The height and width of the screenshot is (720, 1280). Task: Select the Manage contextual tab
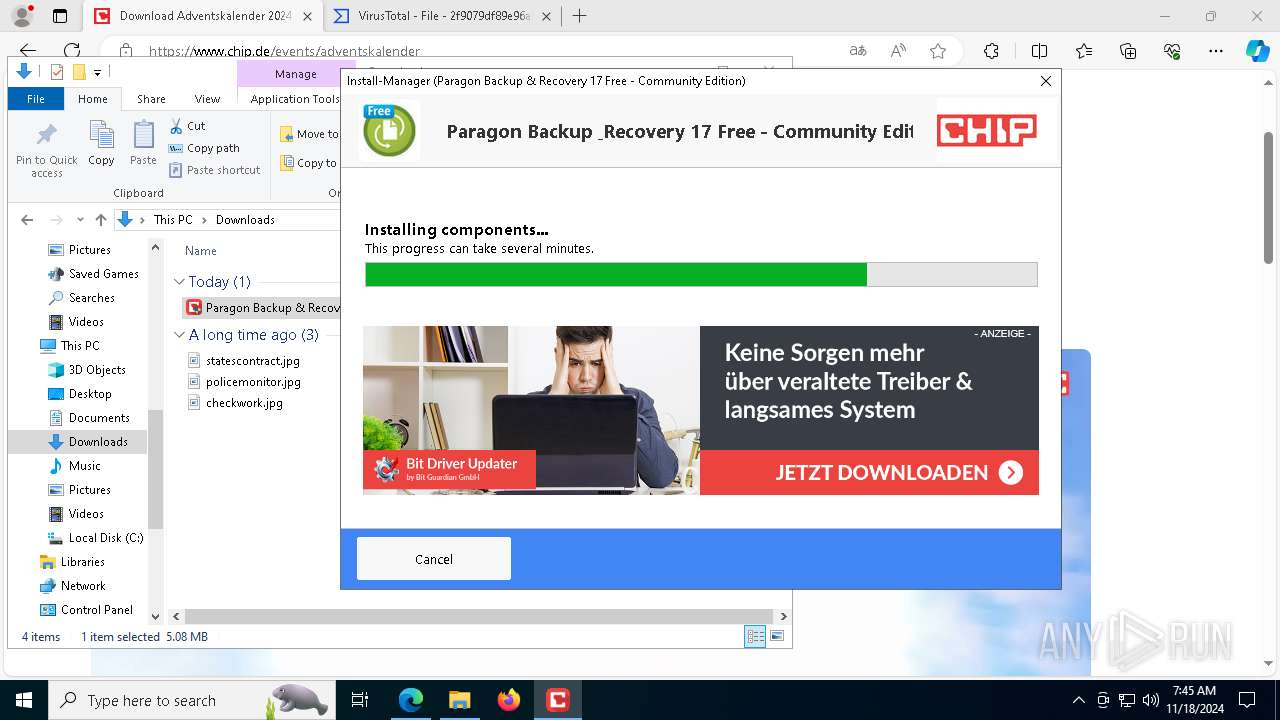295,74
